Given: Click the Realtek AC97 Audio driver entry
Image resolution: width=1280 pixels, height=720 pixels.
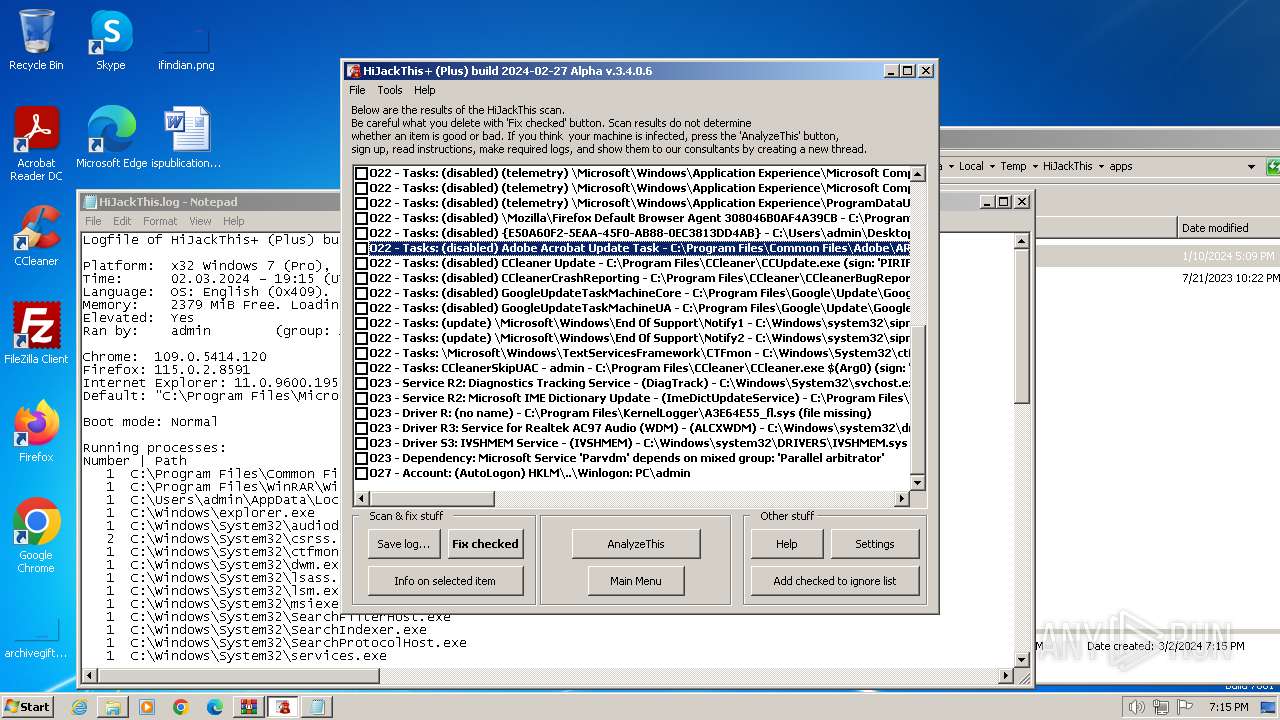Looking at the screenshot, I should [639, 428].
